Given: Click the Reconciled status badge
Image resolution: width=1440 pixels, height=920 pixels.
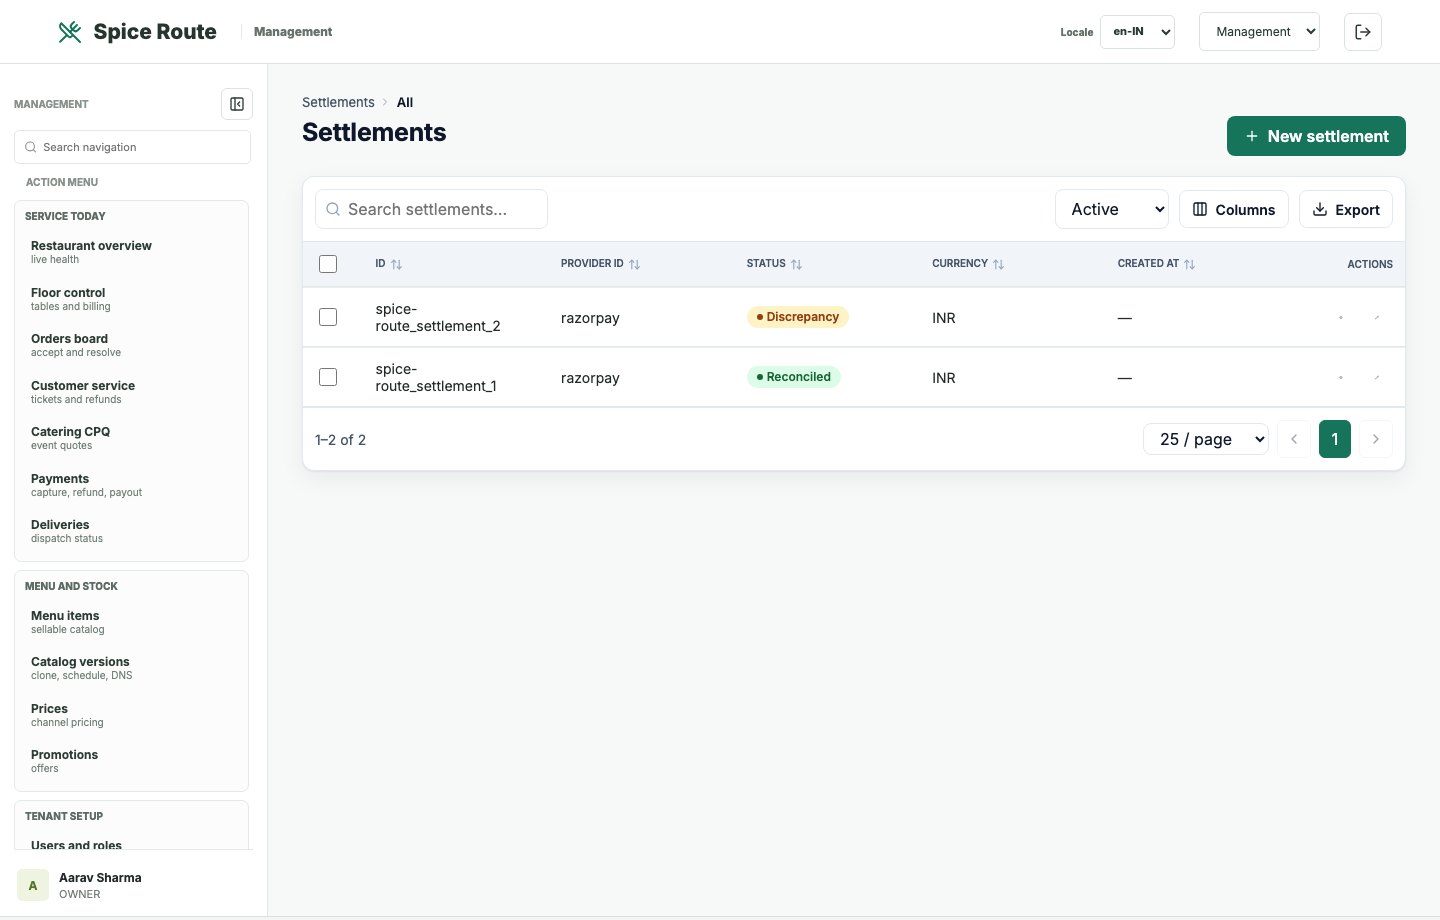Looking at the screenshot, I should coord(794,377).
